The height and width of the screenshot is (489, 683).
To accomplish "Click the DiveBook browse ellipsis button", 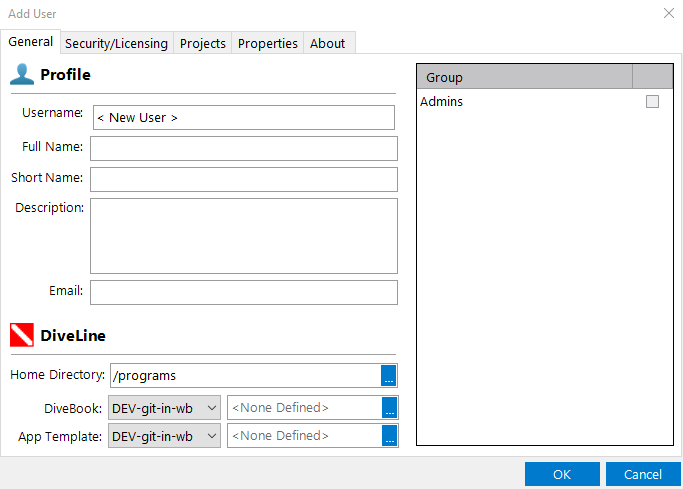I will coord(390,408).
